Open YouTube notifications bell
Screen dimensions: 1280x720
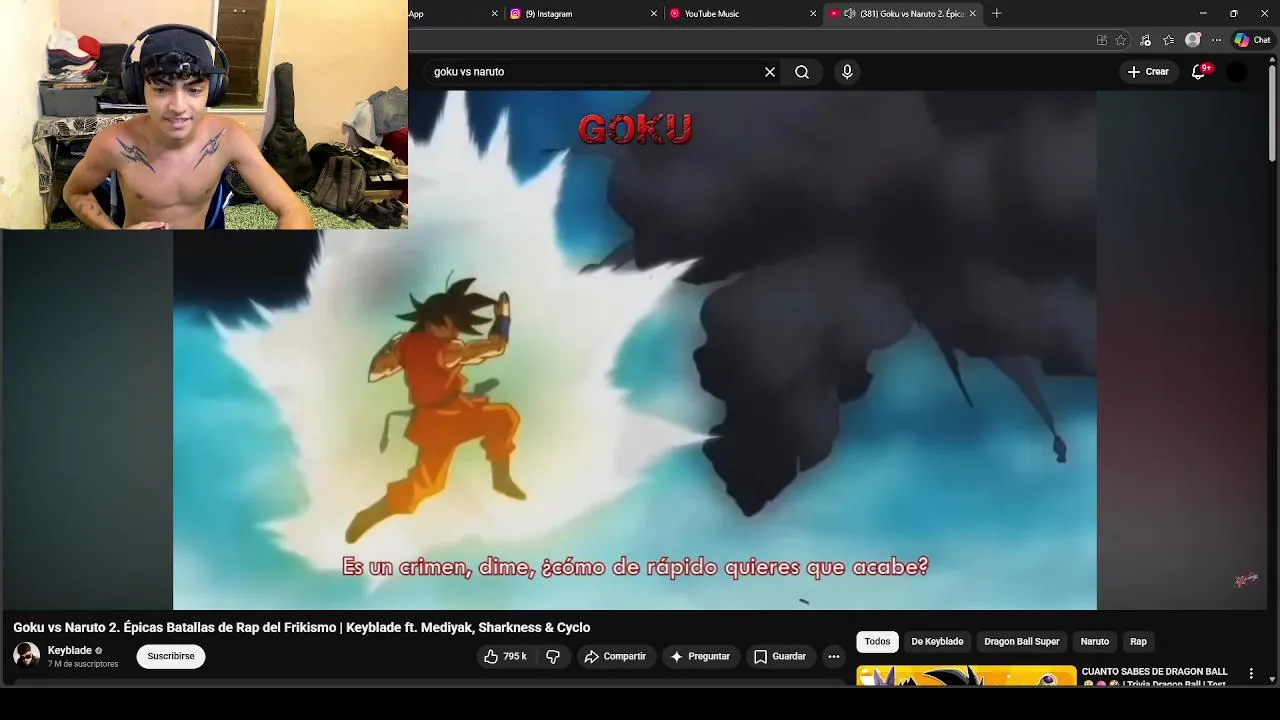[x=1199, y=72]
